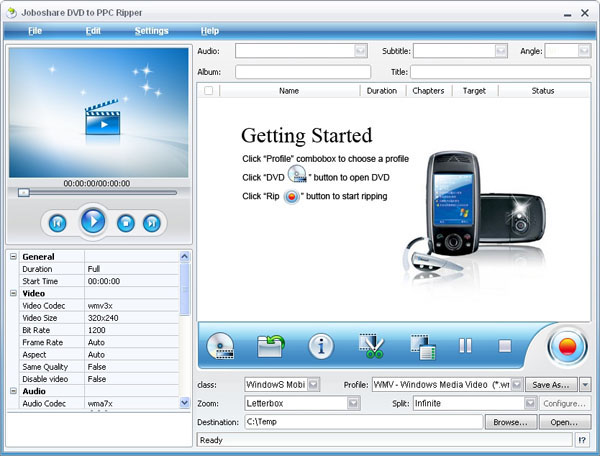Open the Zoom Letterbox dropdown
Image resolution: width=600 pixels, height=456 pixels.
click(353, 403)
